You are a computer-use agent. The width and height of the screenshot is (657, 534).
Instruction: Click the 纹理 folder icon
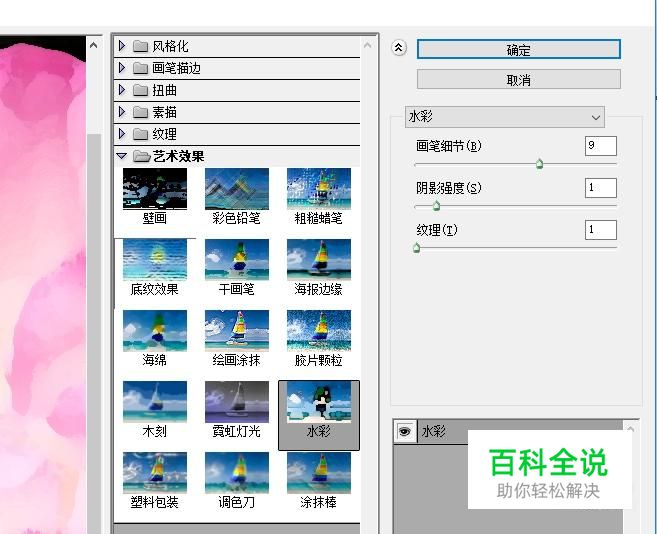click(x=141, y=134)
